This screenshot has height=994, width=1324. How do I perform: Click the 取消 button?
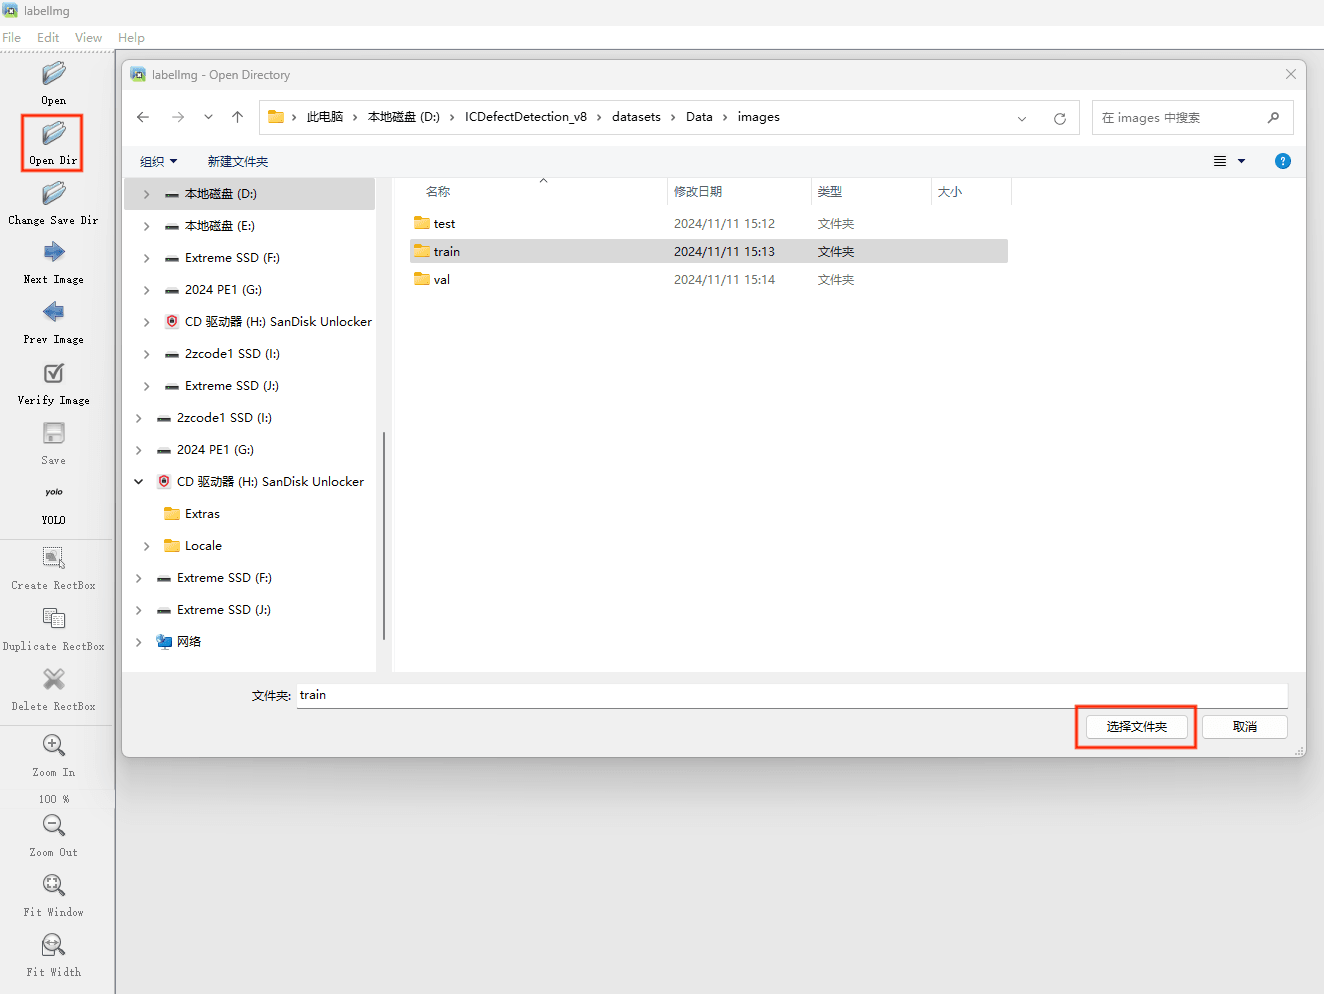click(x=1244, y=727)
